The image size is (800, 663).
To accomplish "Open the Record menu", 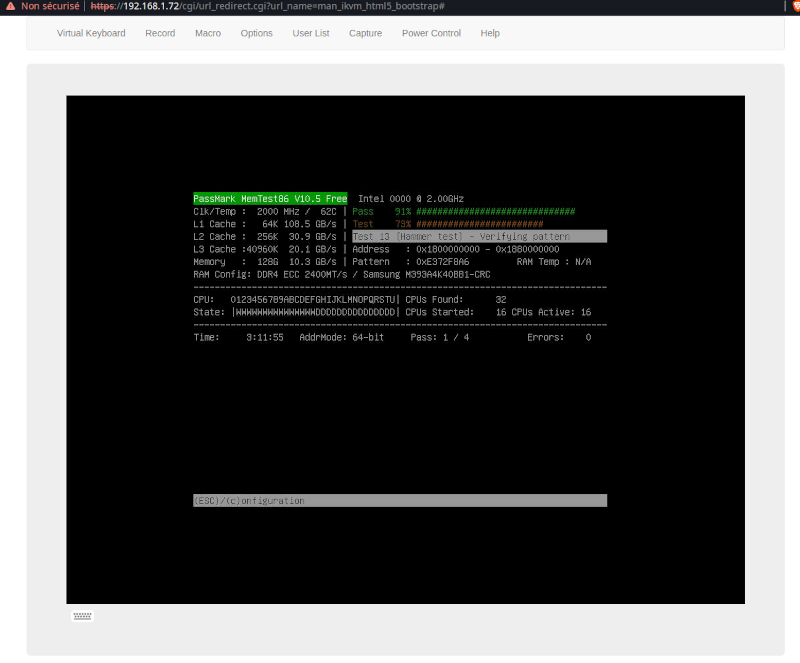I will tap(160, 33).
